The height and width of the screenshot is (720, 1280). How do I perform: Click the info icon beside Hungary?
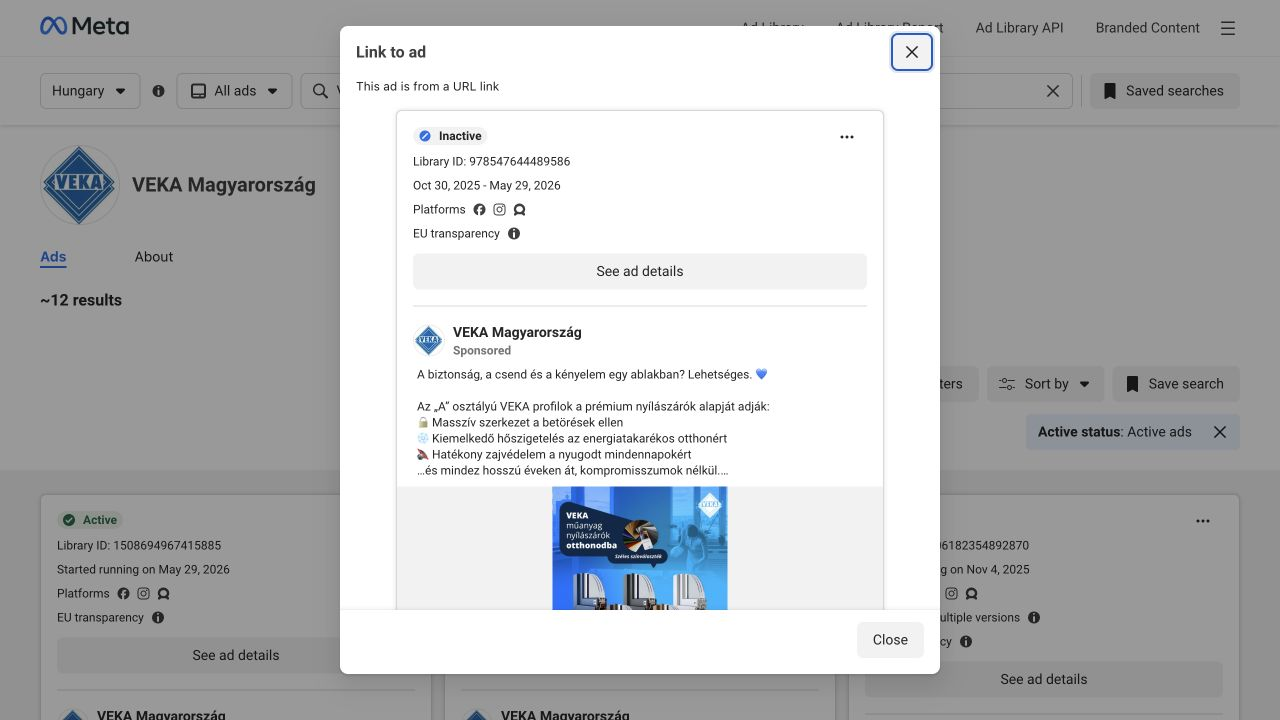[158, 91]
